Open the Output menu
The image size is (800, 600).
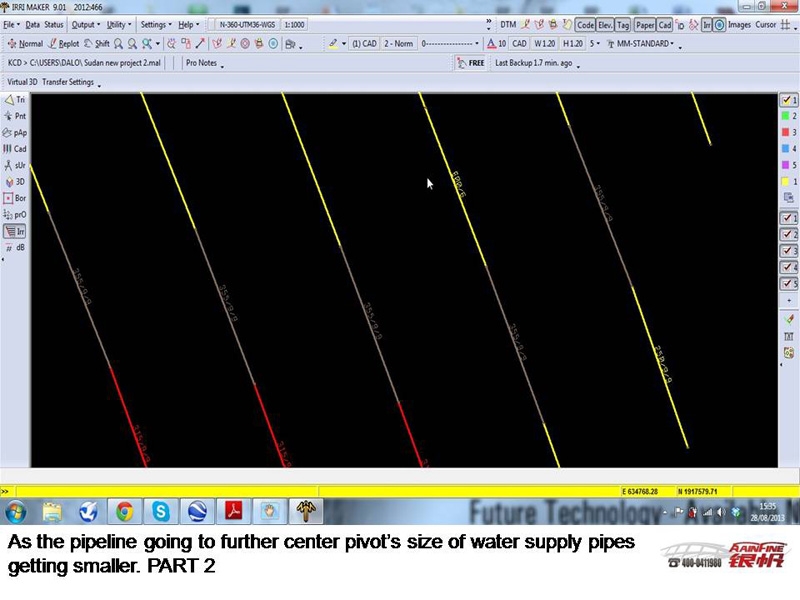pos(85,24)
